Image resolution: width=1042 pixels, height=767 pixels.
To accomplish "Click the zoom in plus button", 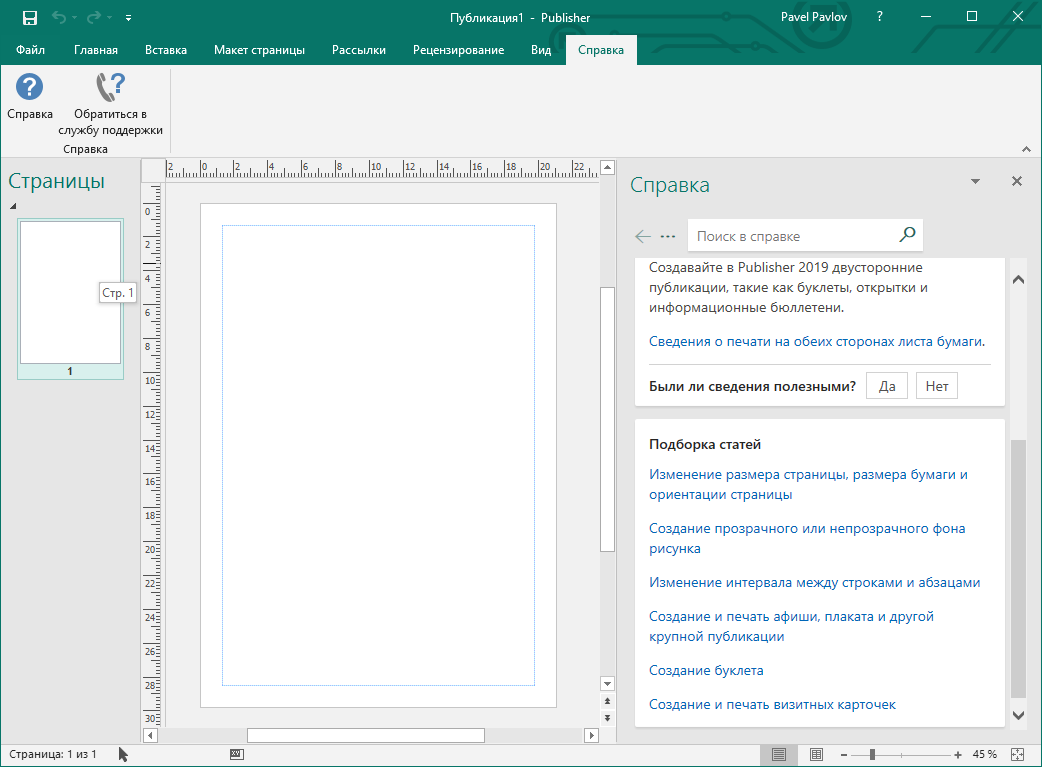I will coord(958,754).
